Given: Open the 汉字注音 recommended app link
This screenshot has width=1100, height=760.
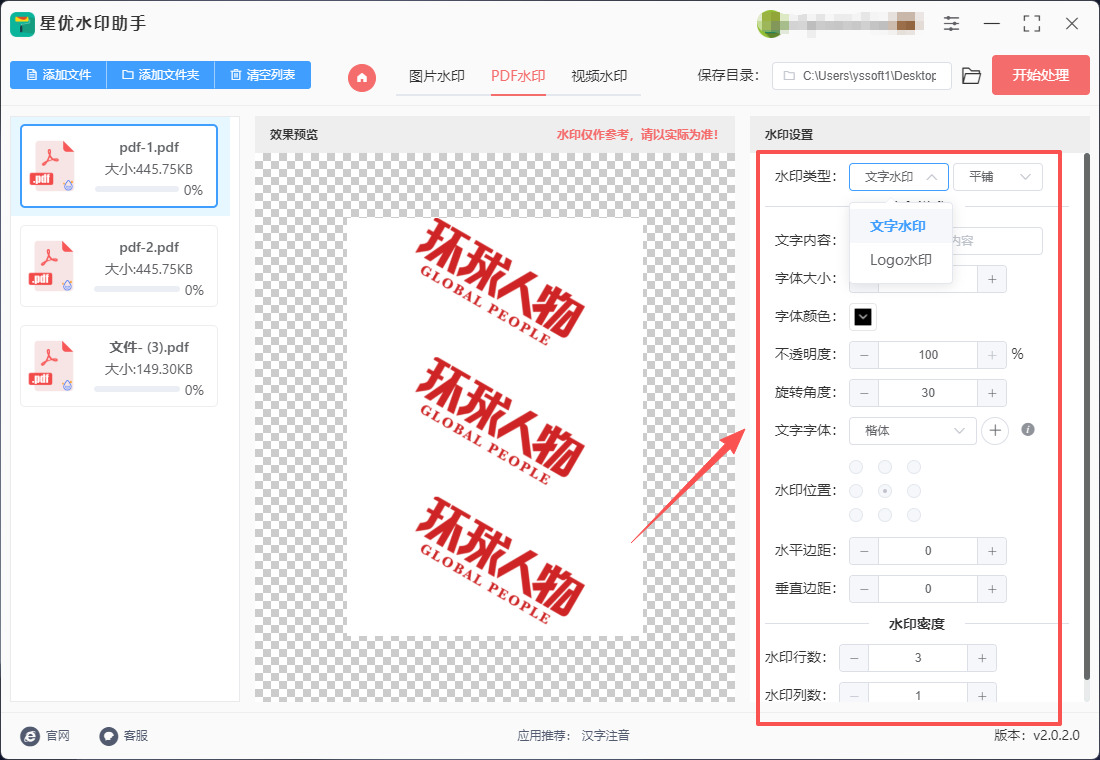Looking at the screenshot, I should point(605,735).
